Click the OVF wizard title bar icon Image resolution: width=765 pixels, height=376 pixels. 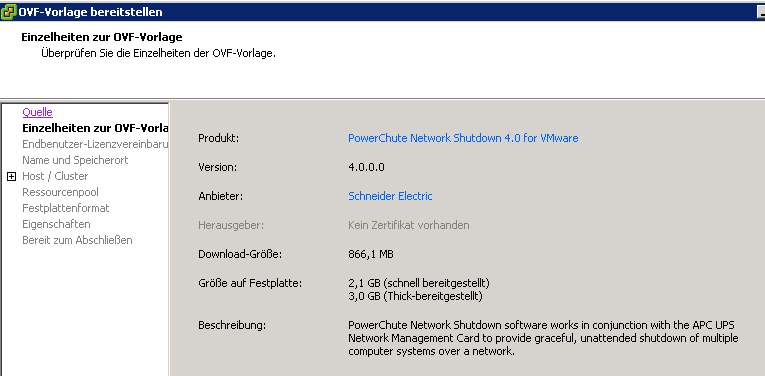click(x=8, y=12)
